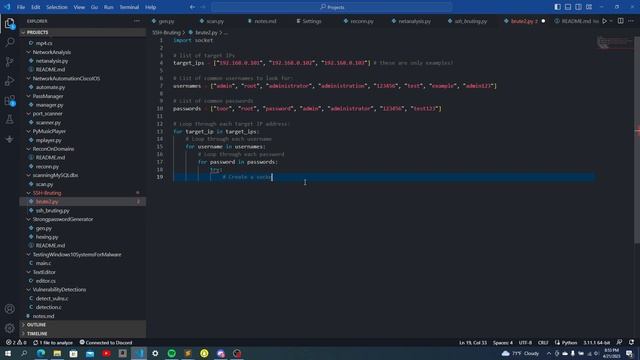Open the Testing flask view

[10, 120]
